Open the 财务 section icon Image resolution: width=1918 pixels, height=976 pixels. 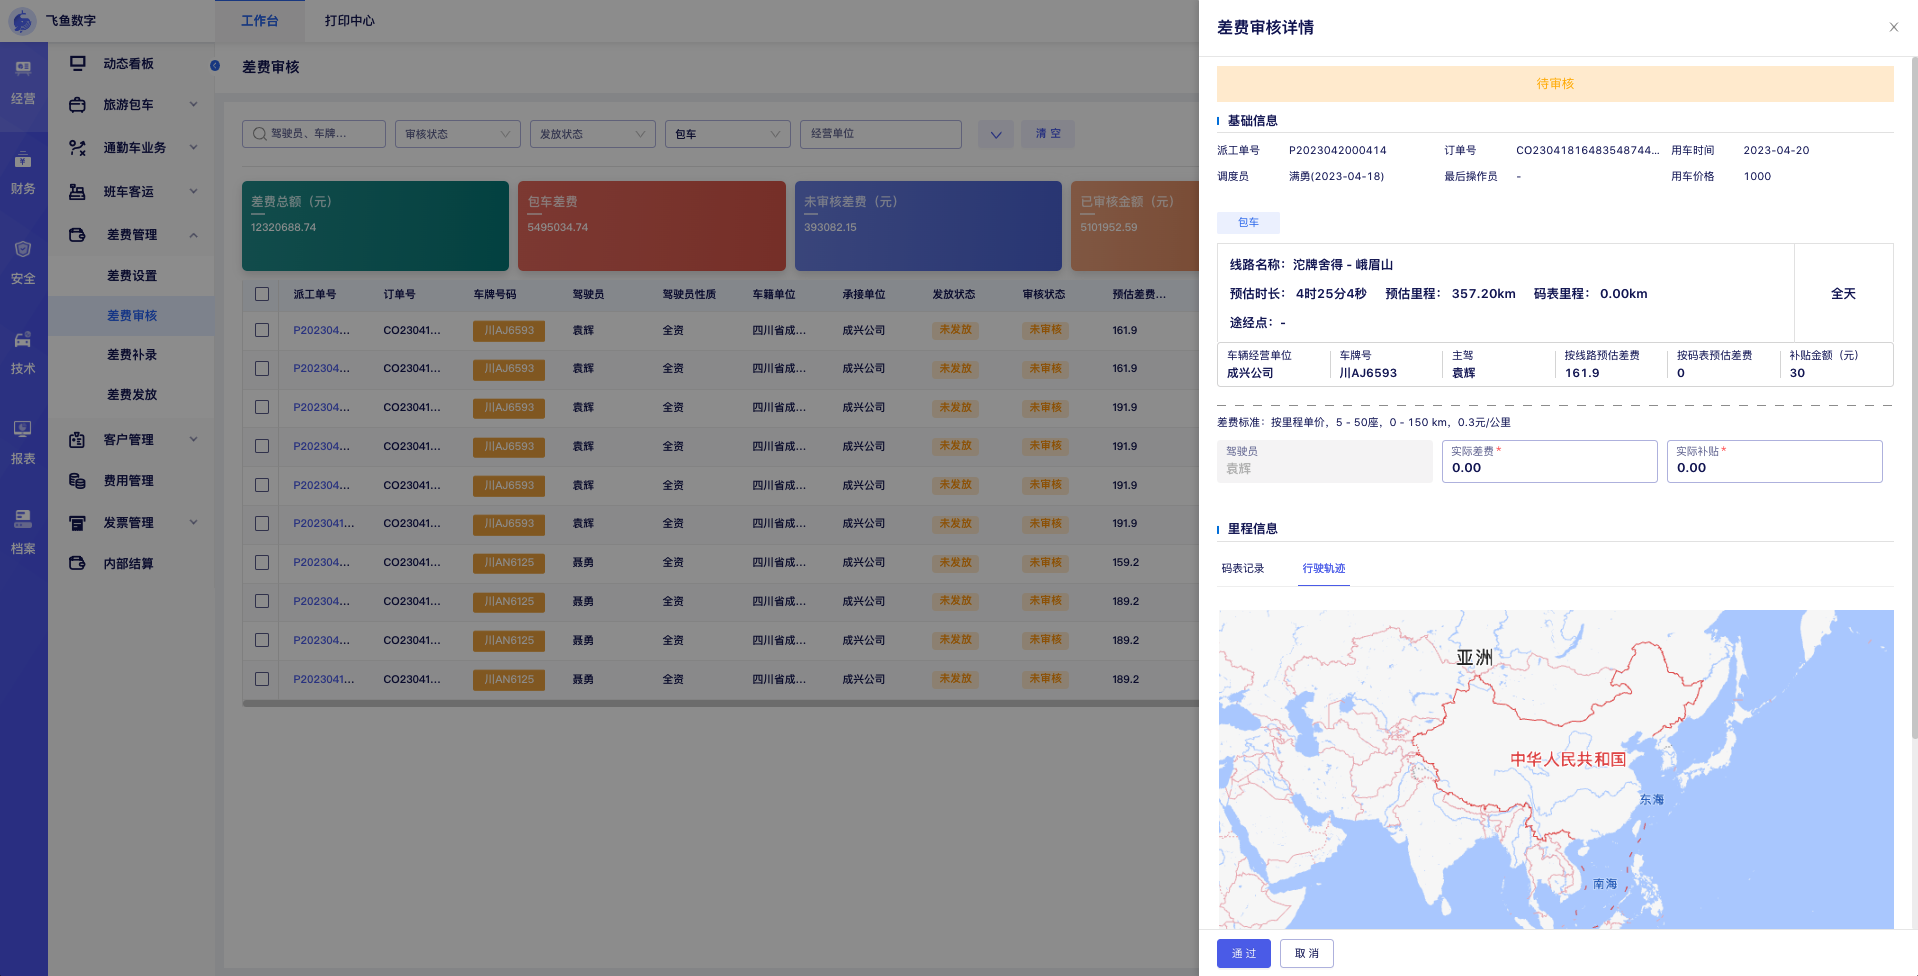(x=23, y=160)
